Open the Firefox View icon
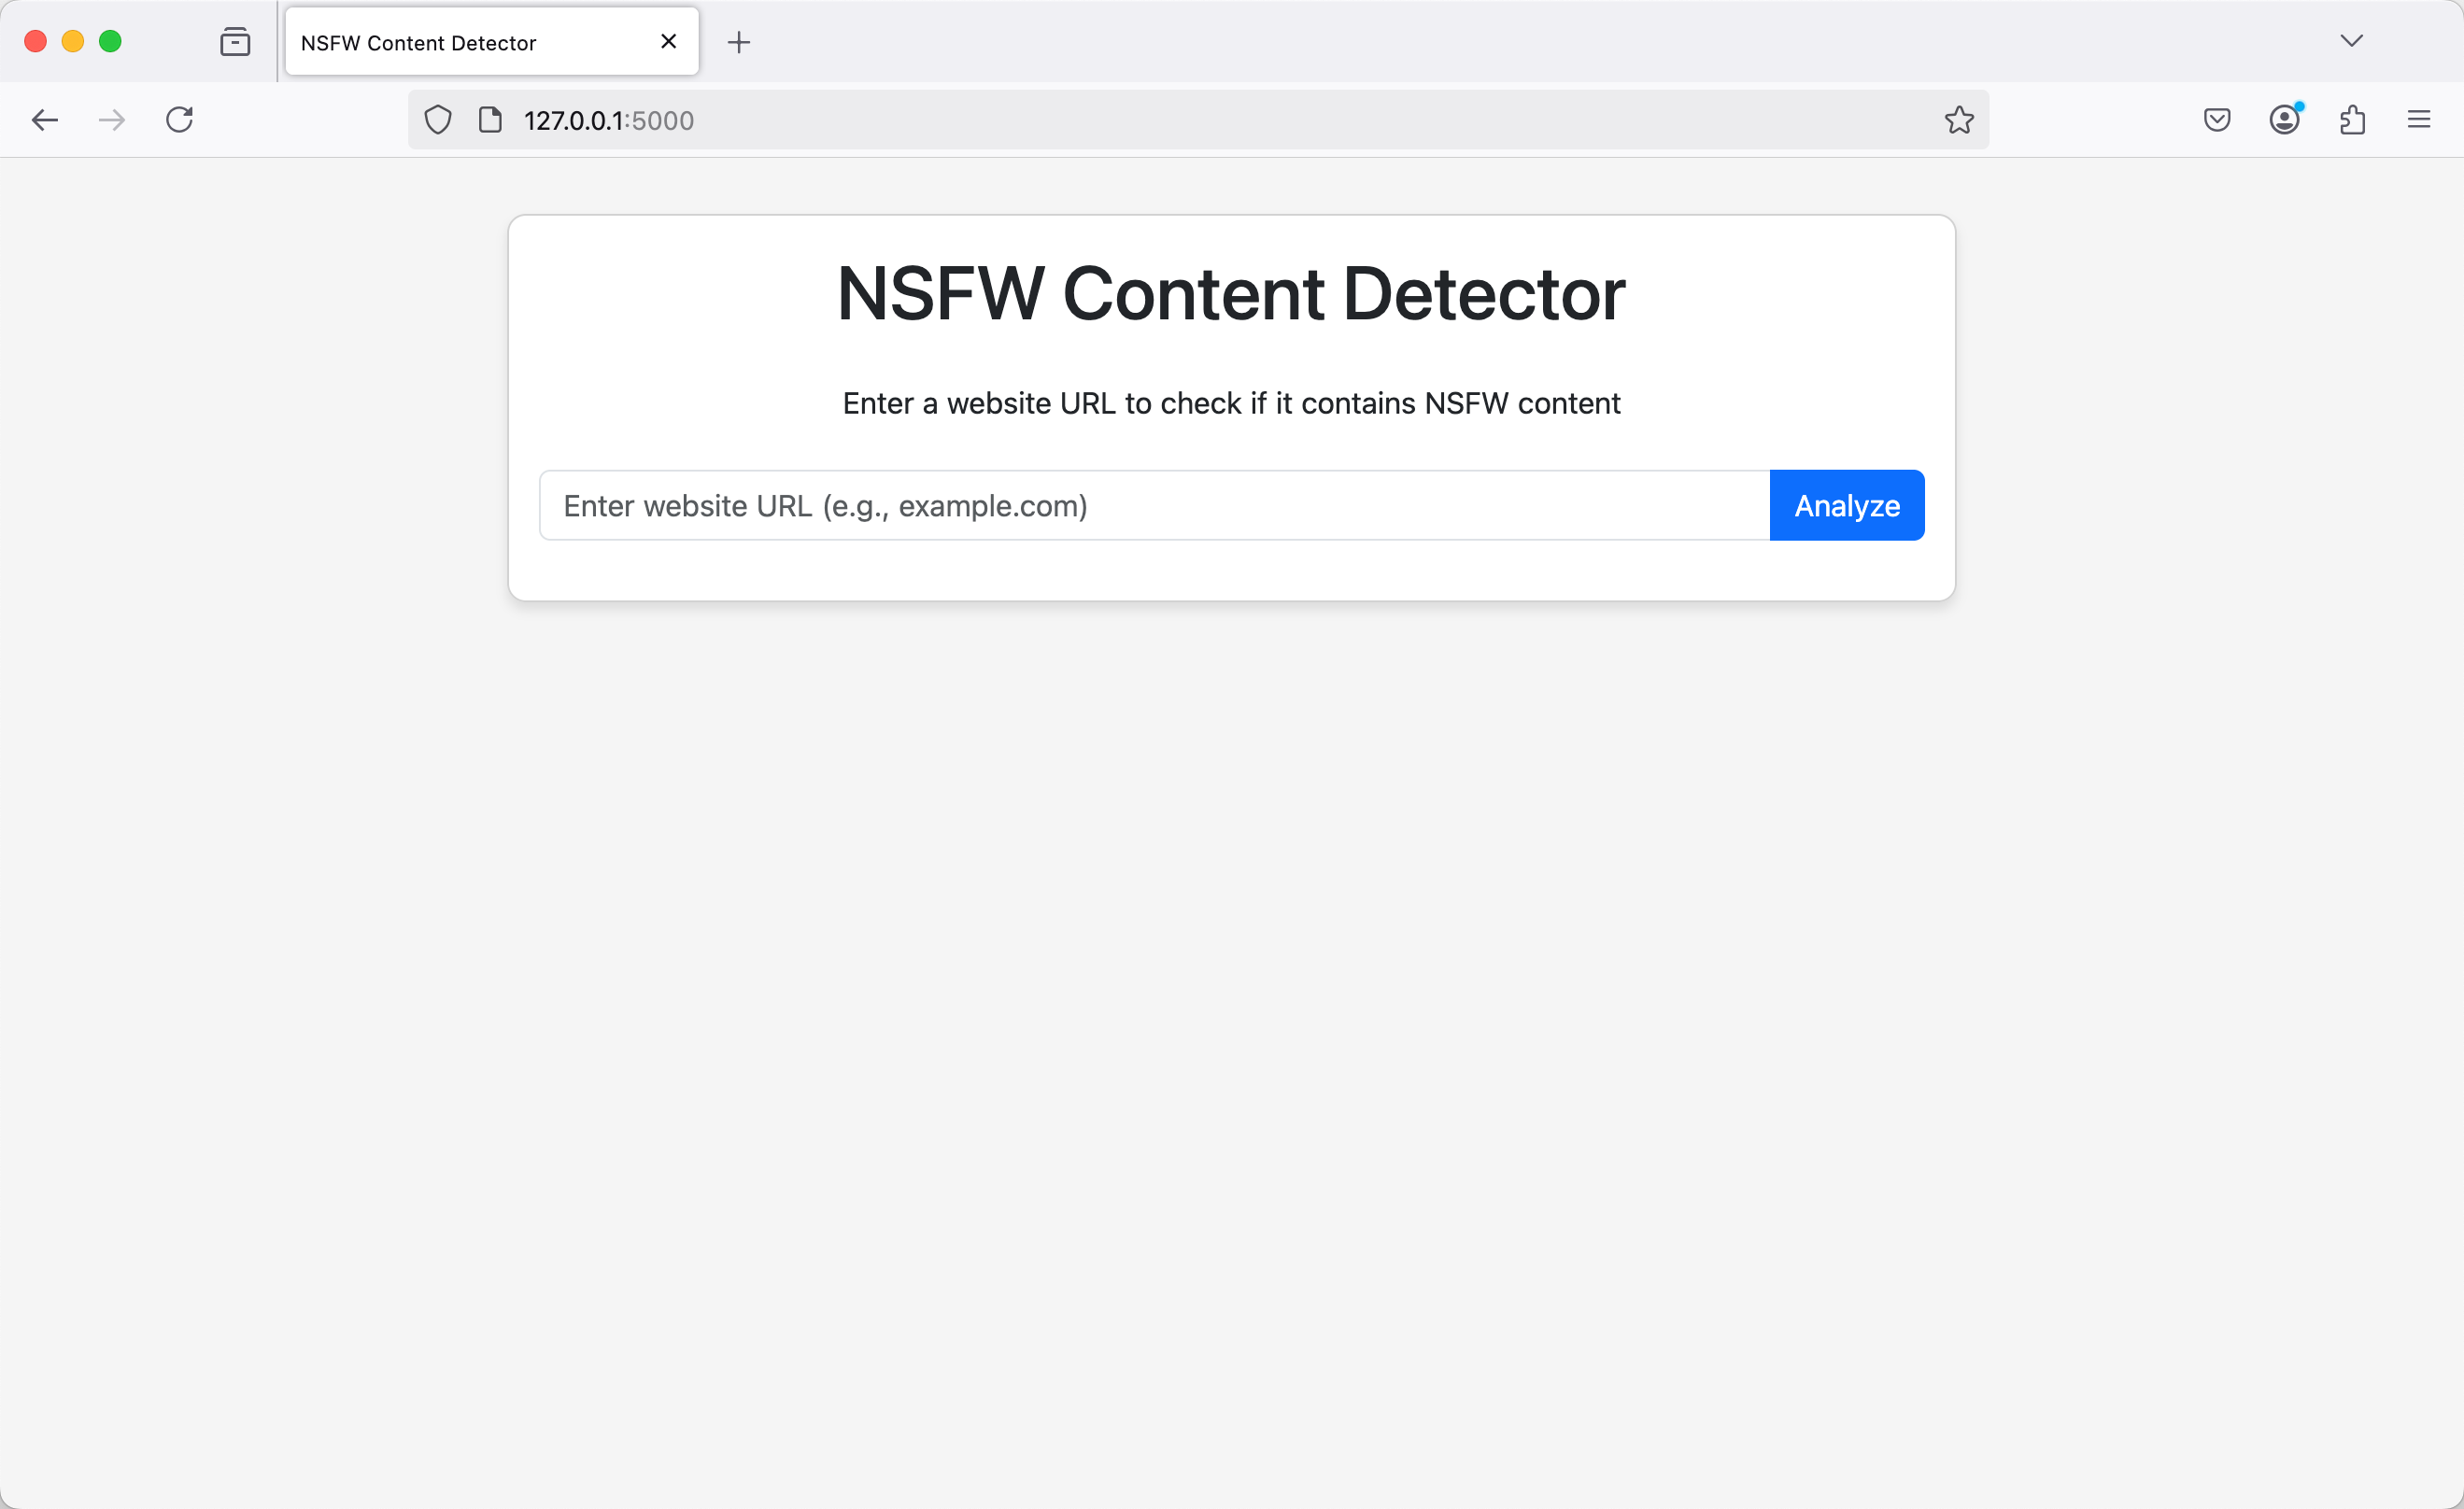Screen dimensions: 2464x1509 pos(235,42)
